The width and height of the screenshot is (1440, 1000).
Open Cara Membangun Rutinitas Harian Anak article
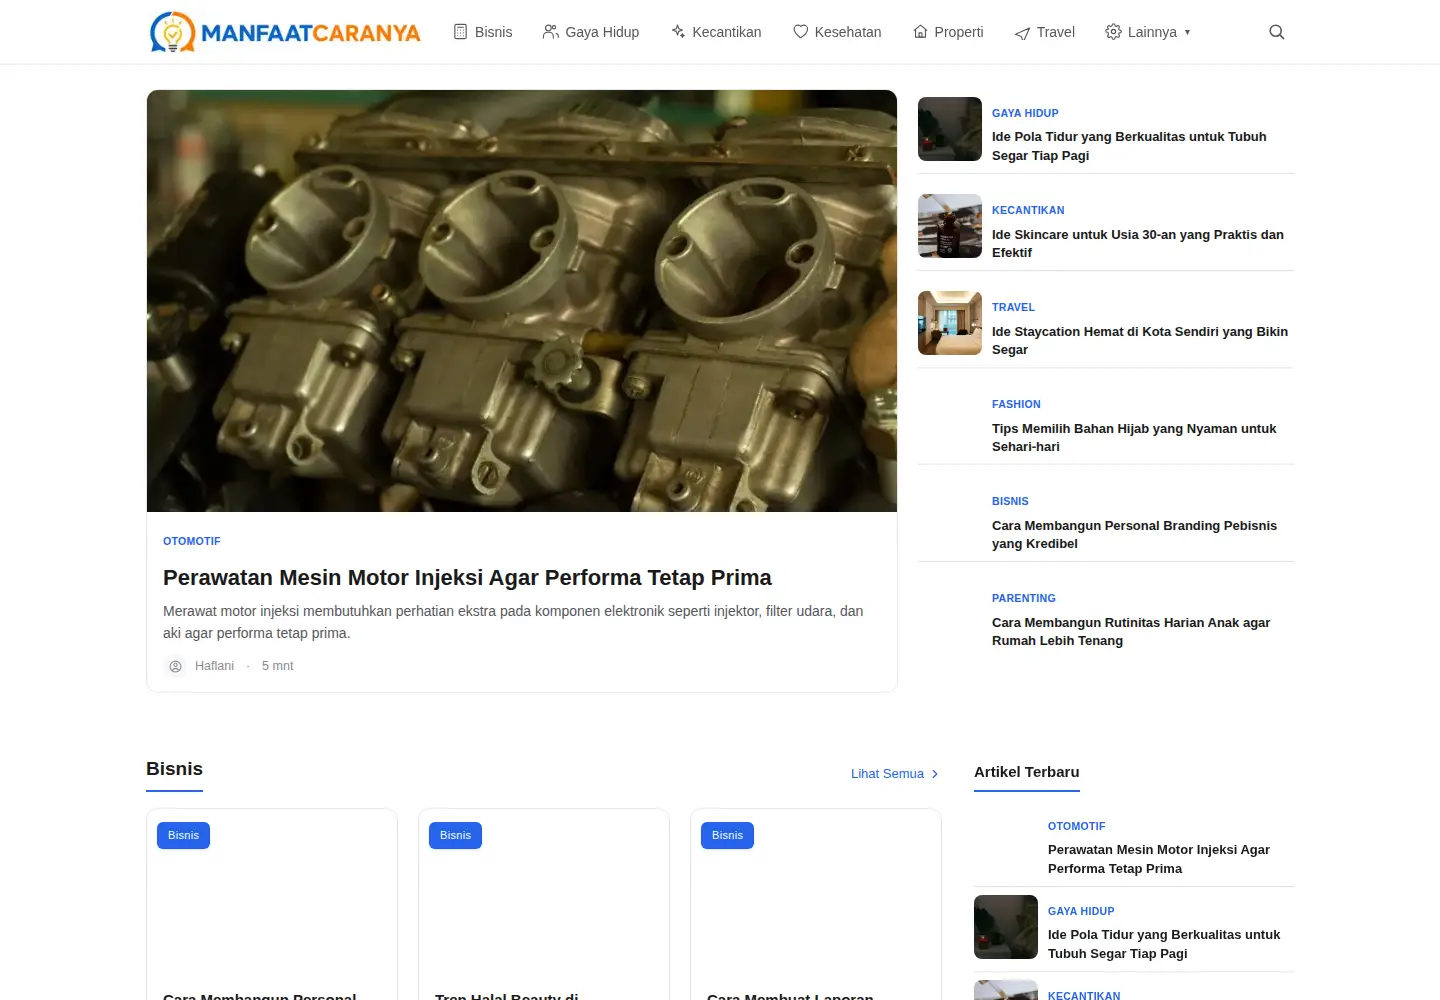pos(1131,631)
